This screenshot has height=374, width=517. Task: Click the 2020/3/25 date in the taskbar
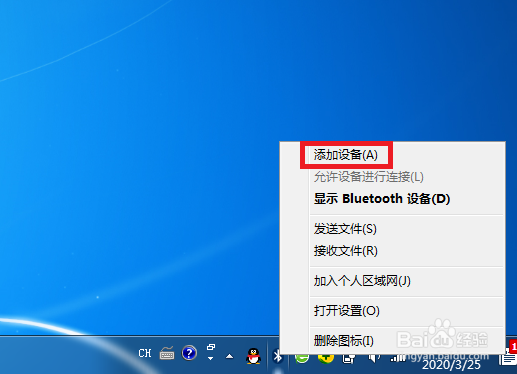point(451,365)
